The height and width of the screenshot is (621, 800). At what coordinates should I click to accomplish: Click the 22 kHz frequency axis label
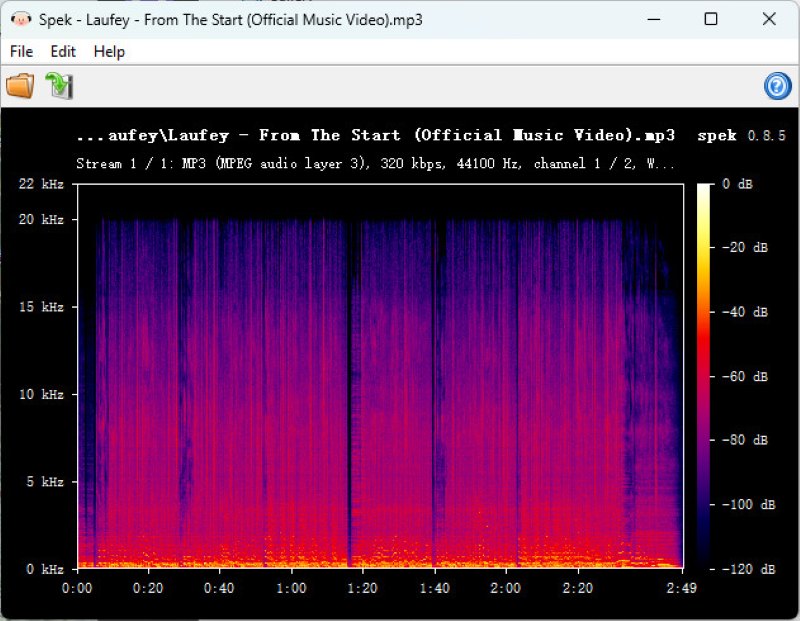pos(41,184)
